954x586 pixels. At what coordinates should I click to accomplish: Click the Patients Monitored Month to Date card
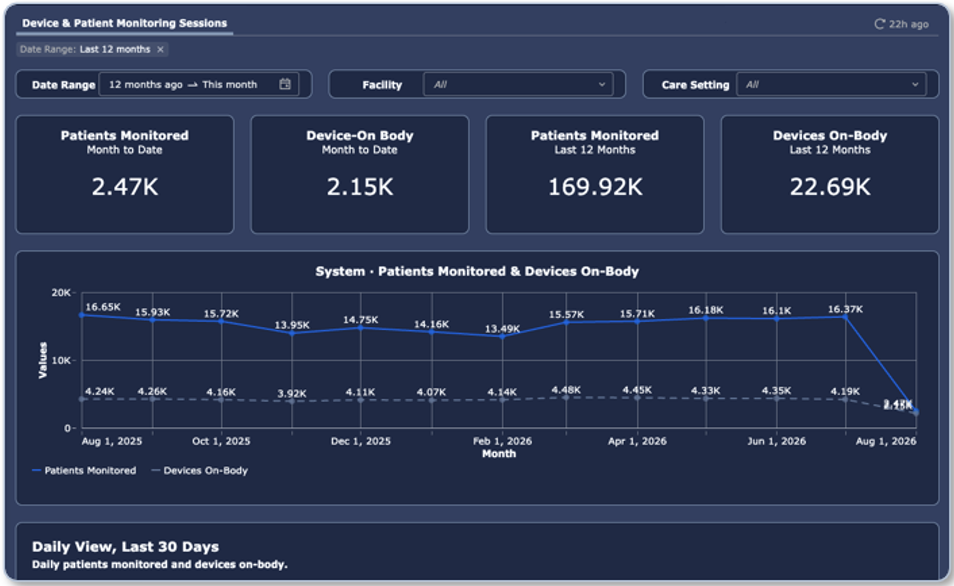click(125, 175)
